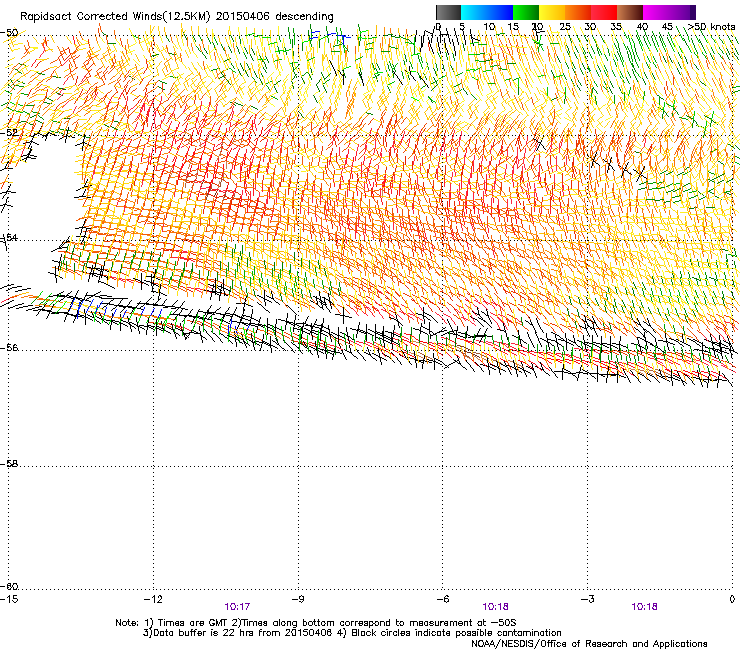Viewport: 740px width, 650px height.
Task: Click the '25' legend scale number
Action: 564,27
